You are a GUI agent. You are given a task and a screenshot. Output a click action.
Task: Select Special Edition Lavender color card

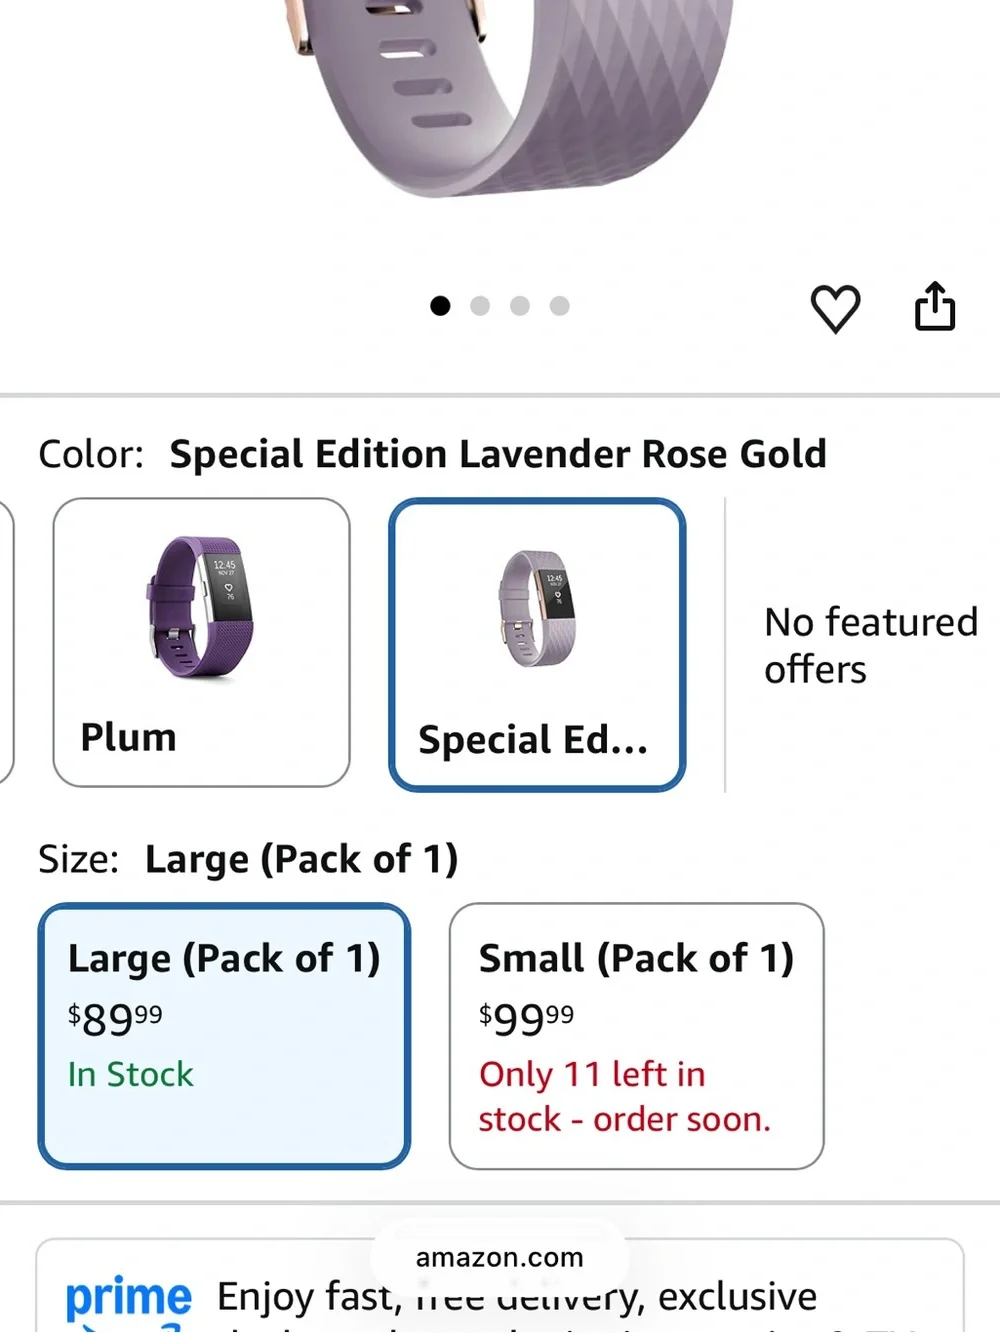537,645
